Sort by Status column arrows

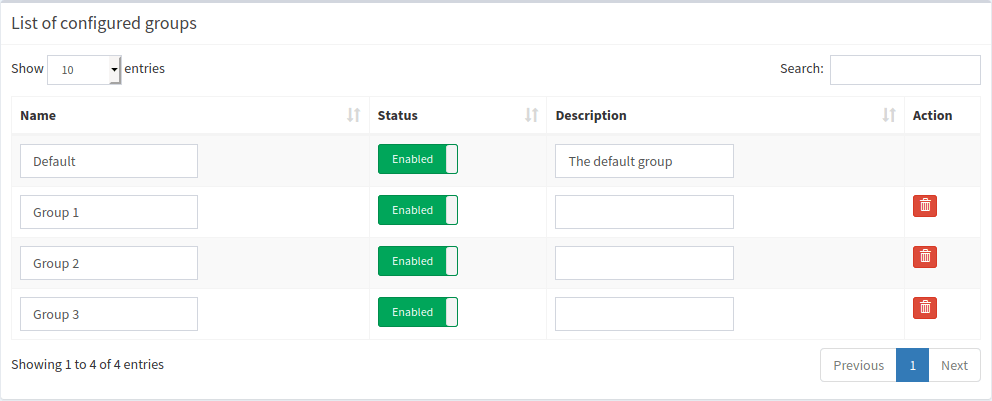point(531,115)
